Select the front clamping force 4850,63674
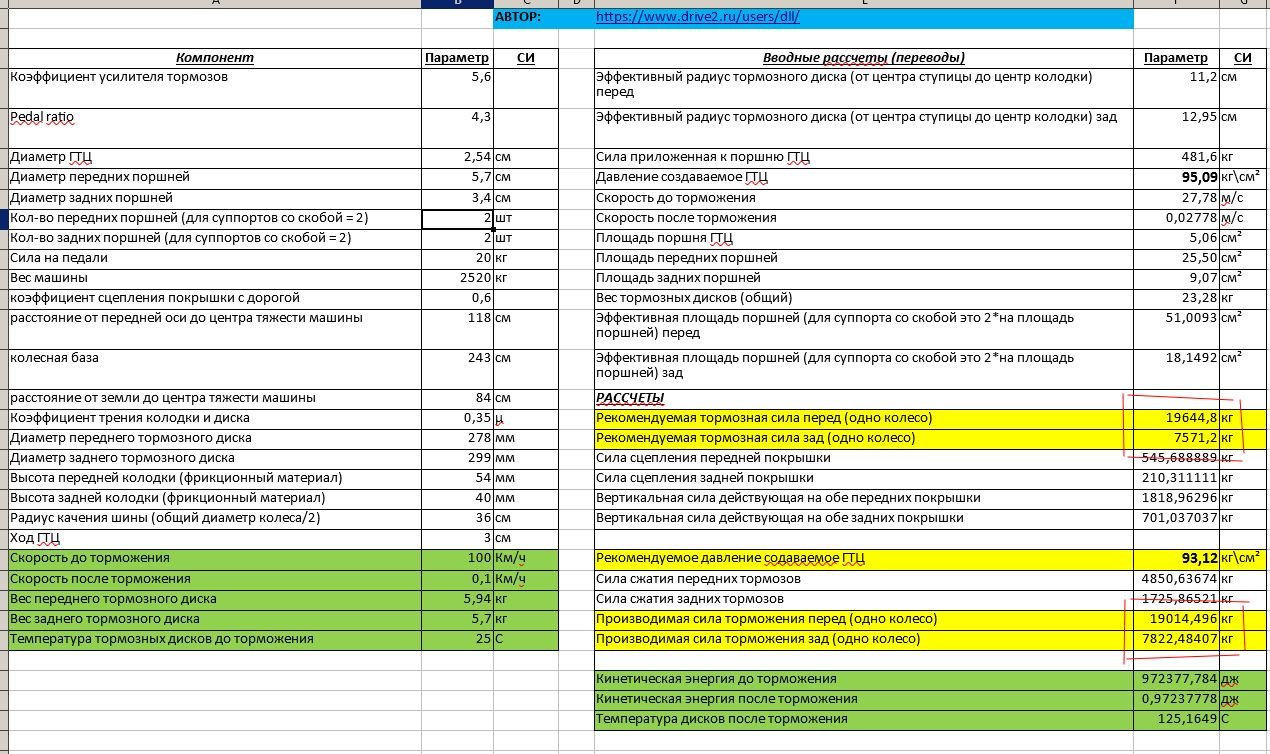 point(1176,579)
